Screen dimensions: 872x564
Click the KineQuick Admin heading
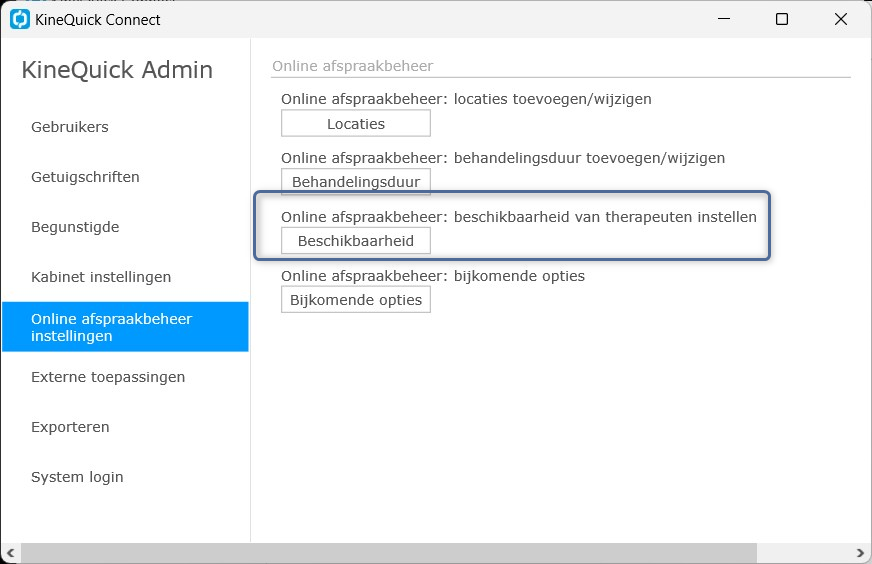tap(117, 70)
